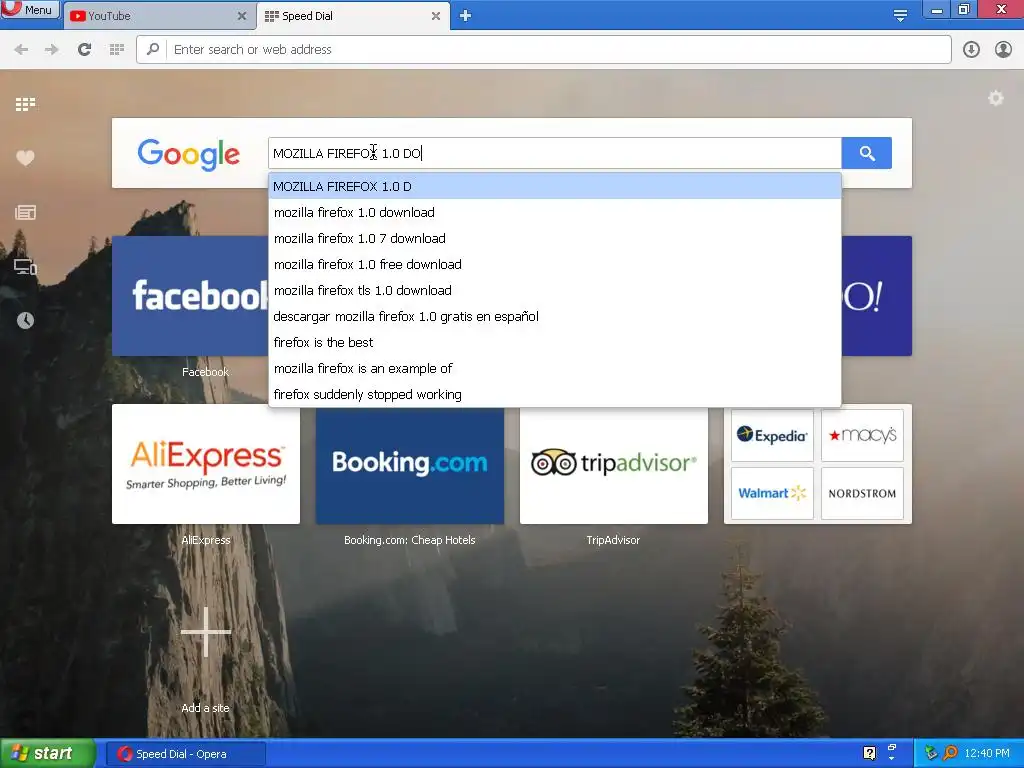Open the Walmart tile in folder

772,493
